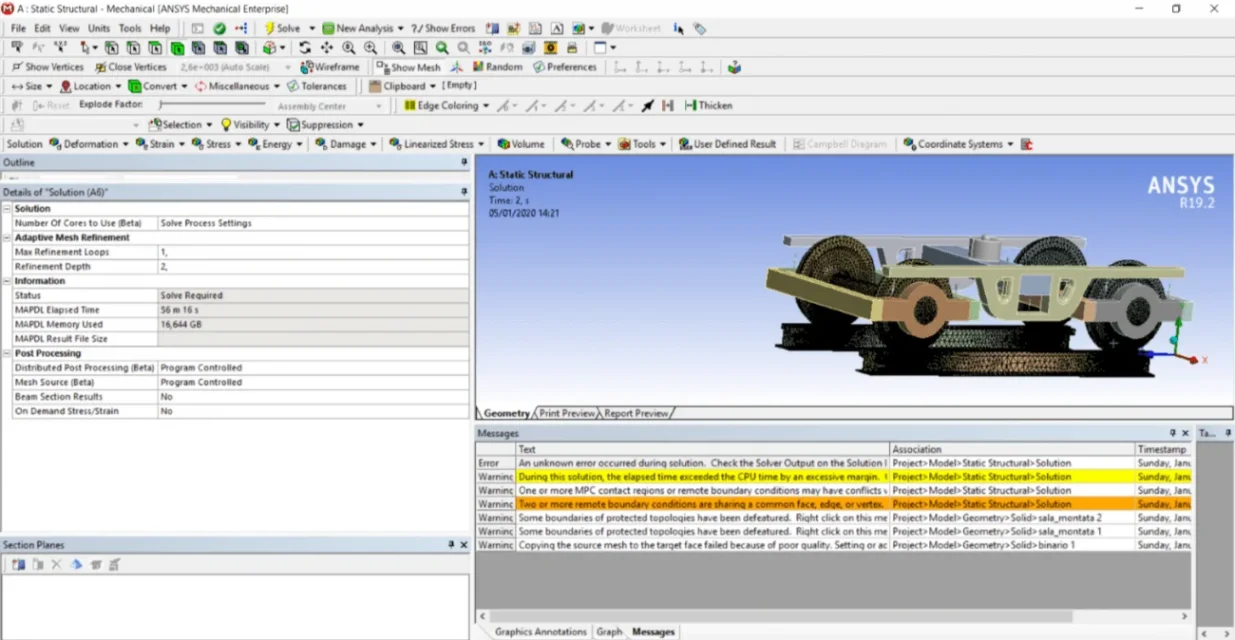Open the Volume result icon
This screenshot has height=640, width=1235.
(x=504, y=144)
